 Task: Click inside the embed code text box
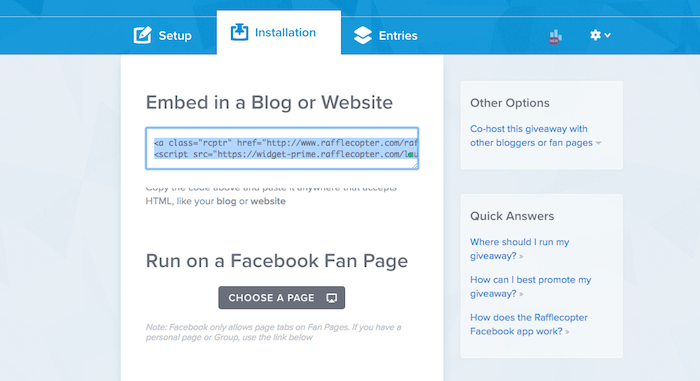coord(282,148)
